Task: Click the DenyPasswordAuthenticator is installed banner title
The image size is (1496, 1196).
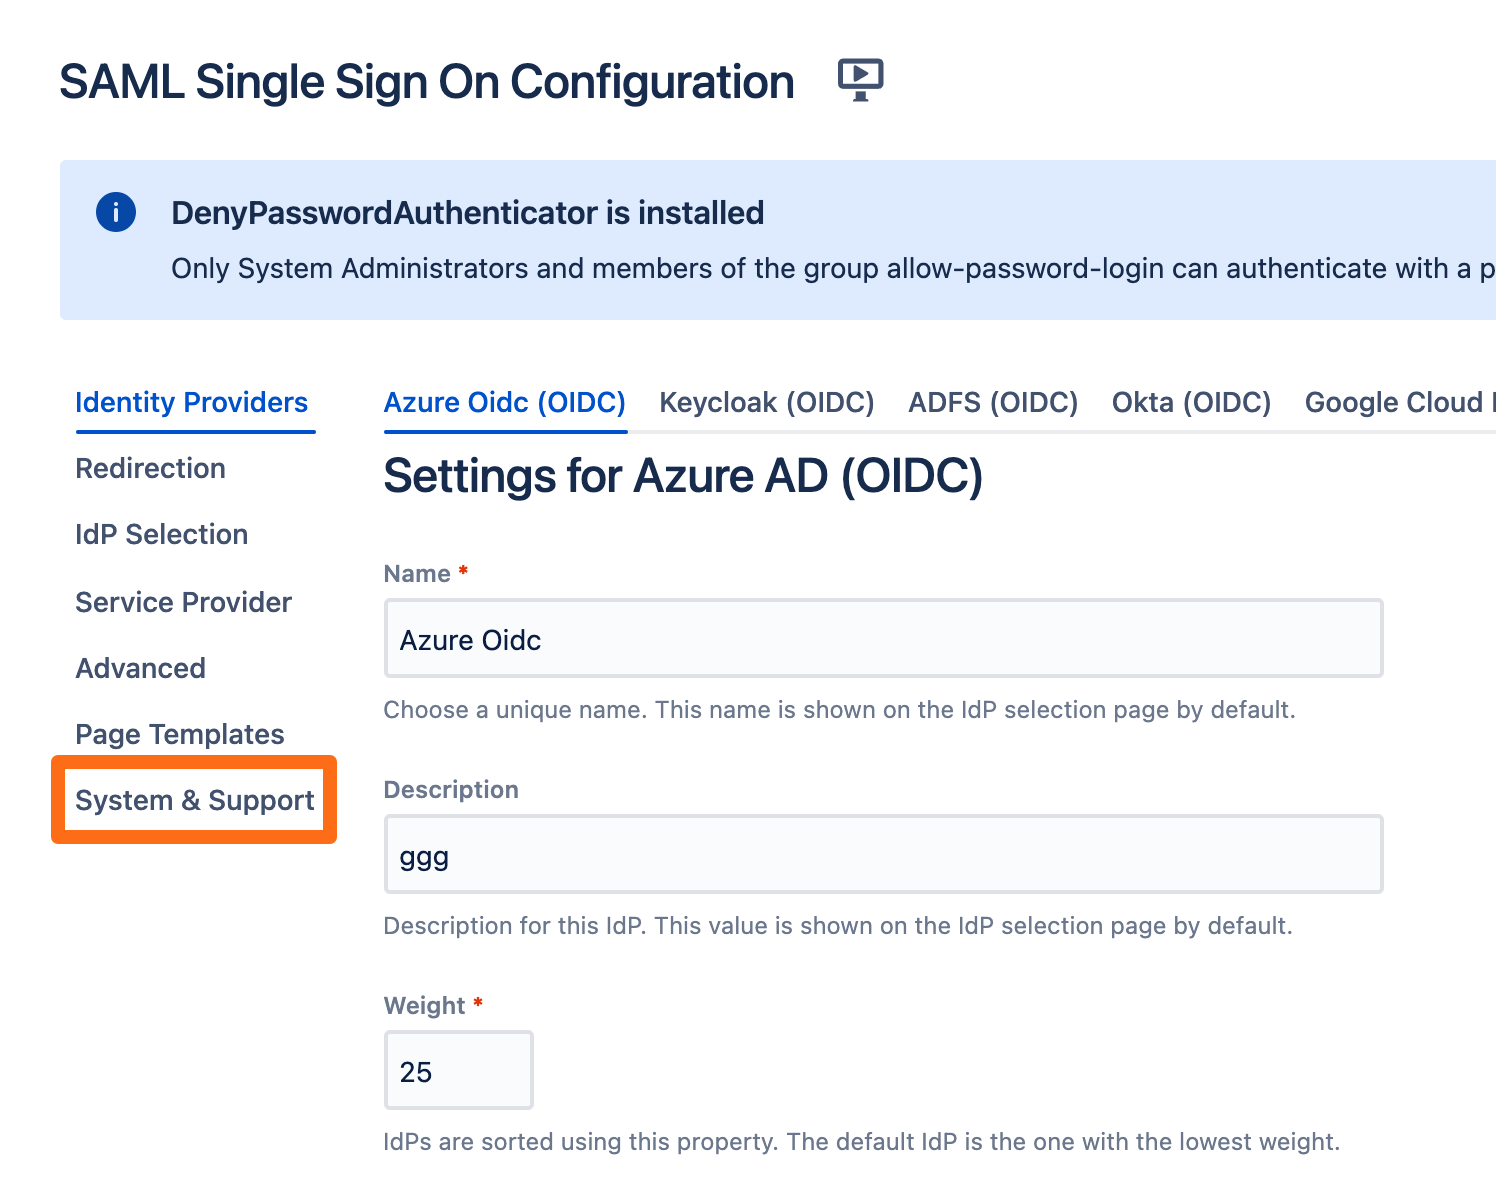Action: pos(467,213)
